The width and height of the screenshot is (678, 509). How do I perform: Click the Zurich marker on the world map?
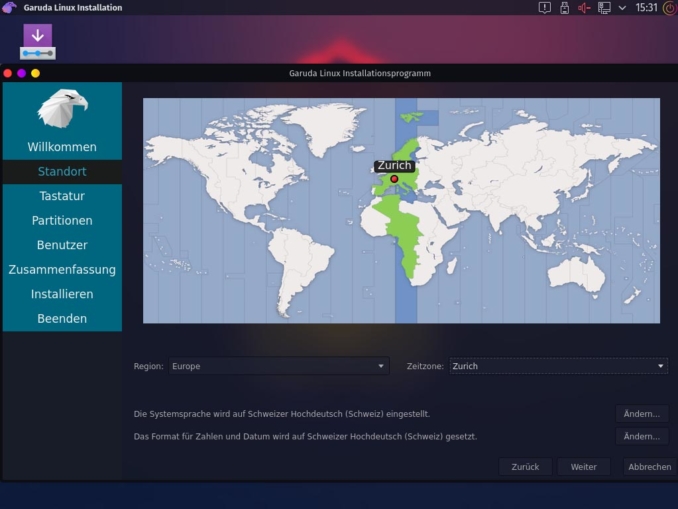(394, 180)
